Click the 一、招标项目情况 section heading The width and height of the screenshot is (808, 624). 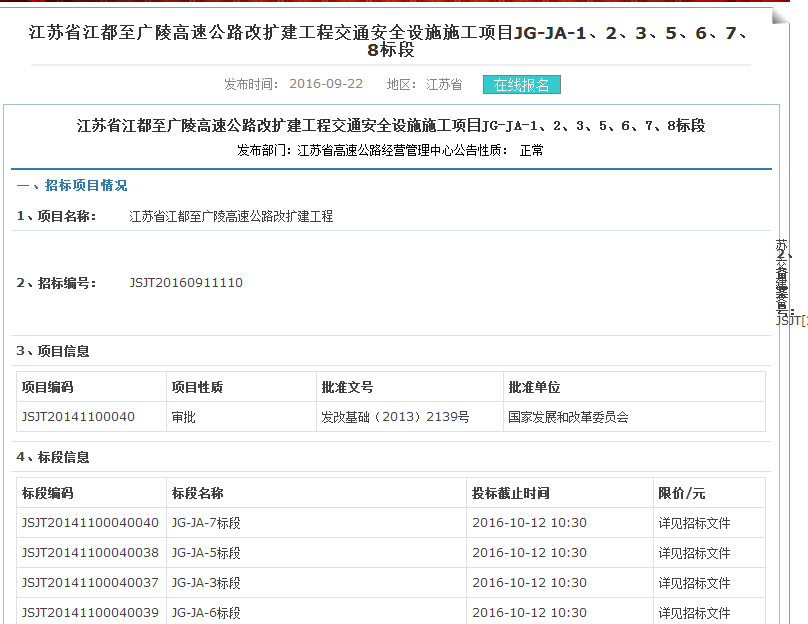click(x=71, y=185)
